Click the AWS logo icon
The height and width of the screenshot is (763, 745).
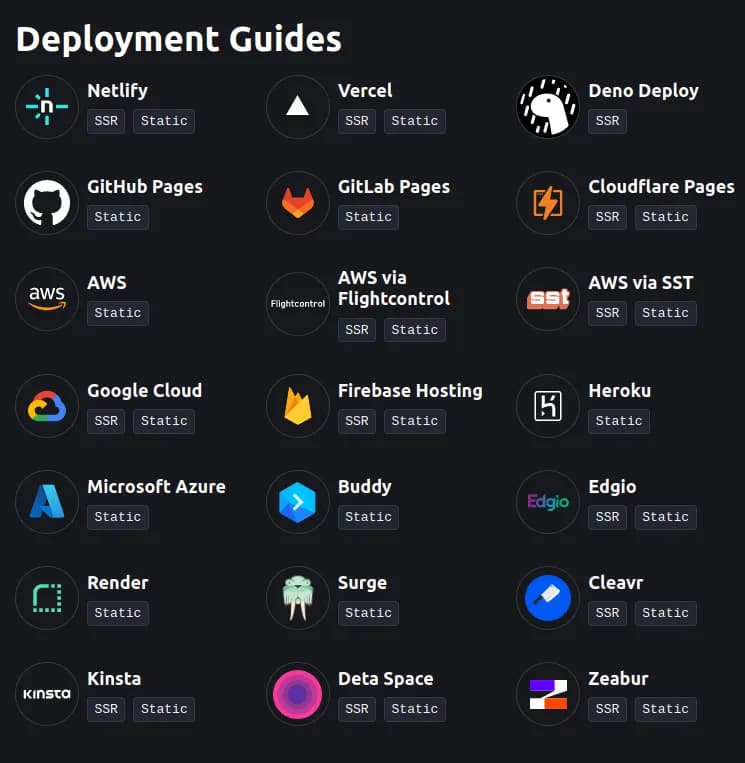point(47,298)
